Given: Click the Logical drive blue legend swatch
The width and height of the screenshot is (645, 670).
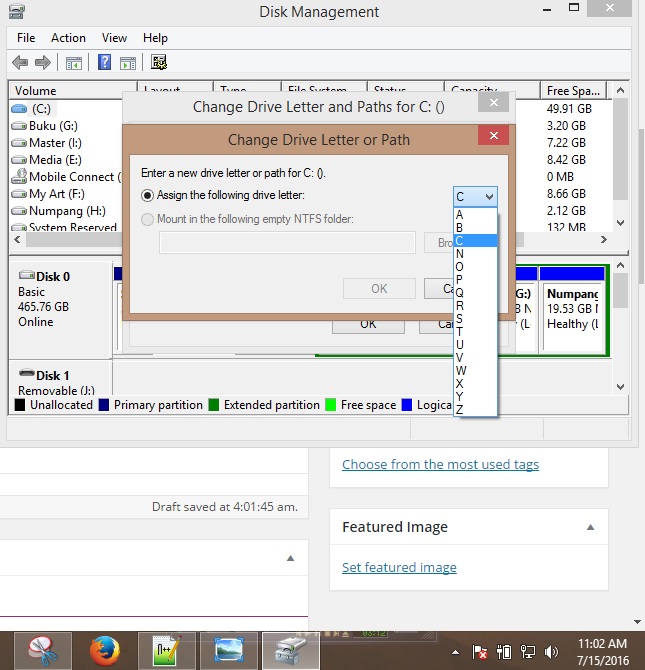Looking at the screenshot, I should (407, 405).
